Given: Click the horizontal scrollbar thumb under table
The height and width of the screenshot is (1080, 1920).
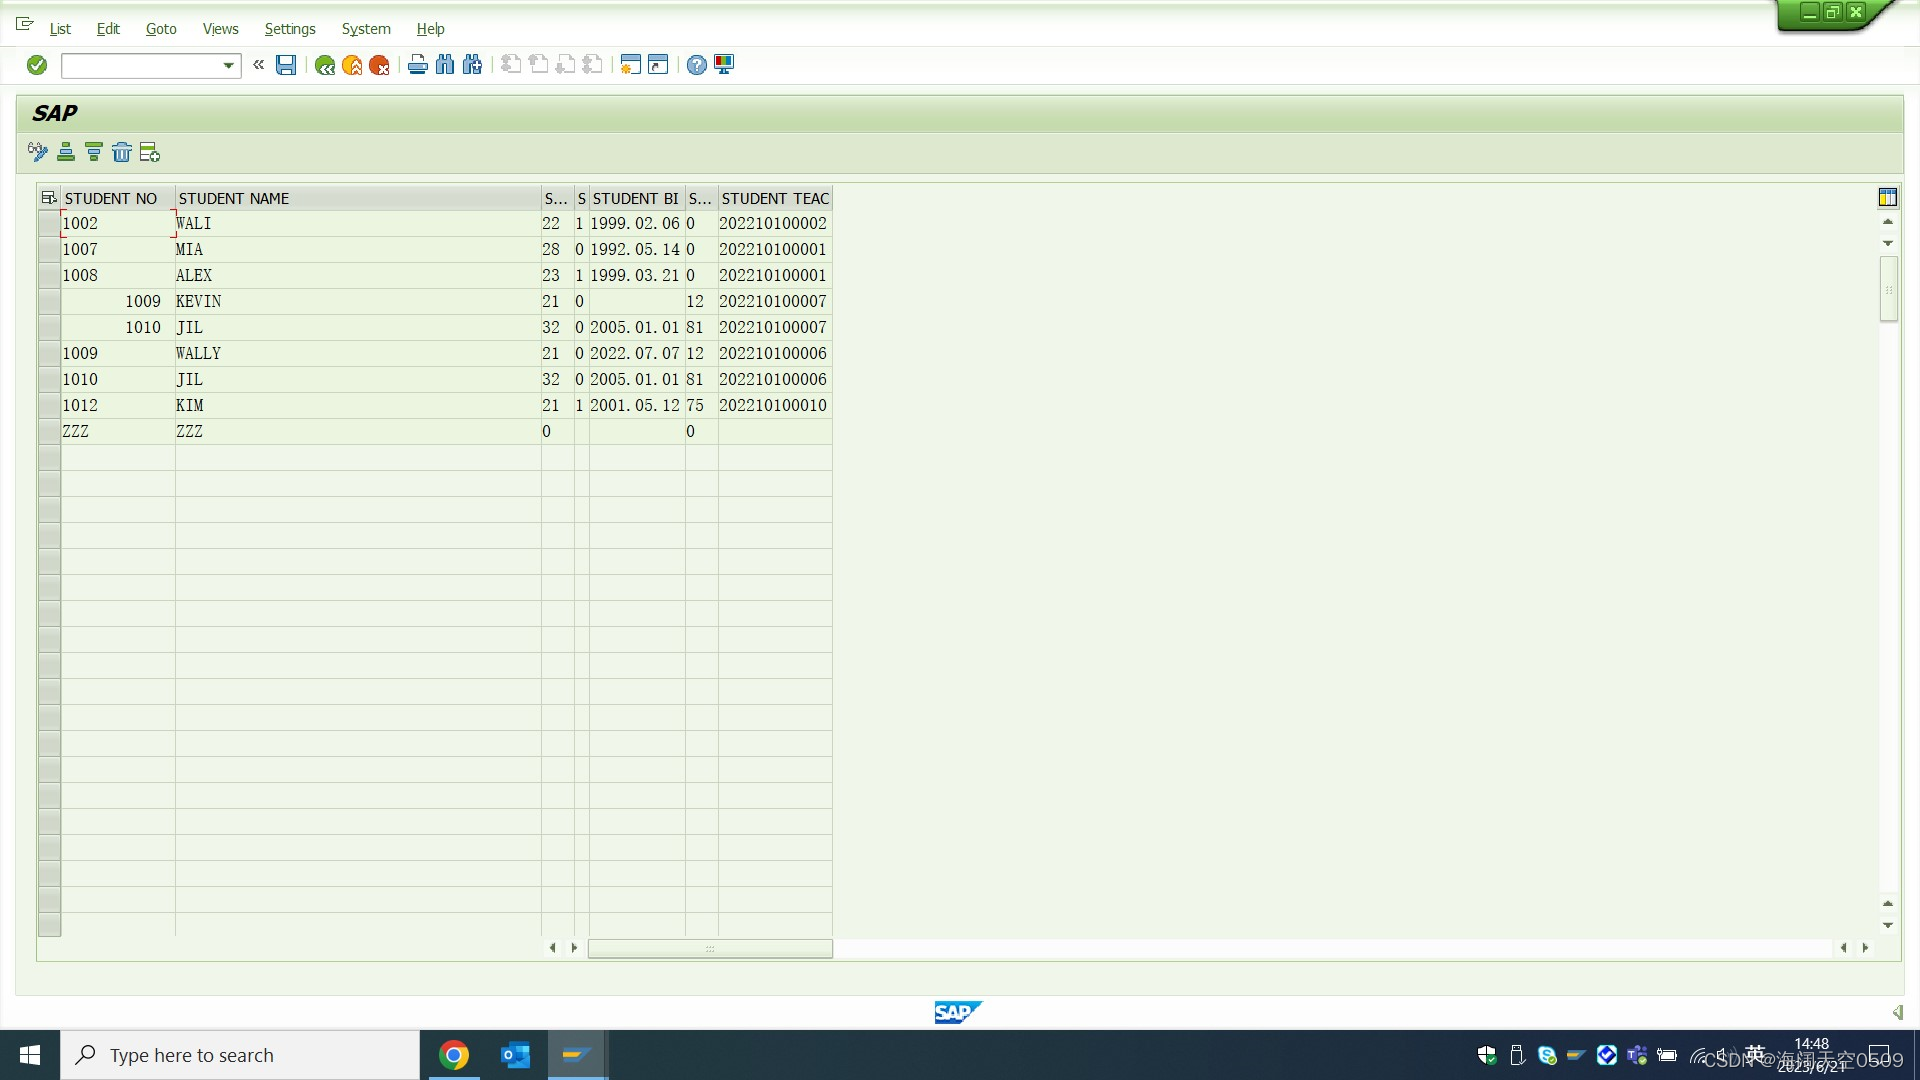Looking at the screenshot, I should [x=710, y=948].
